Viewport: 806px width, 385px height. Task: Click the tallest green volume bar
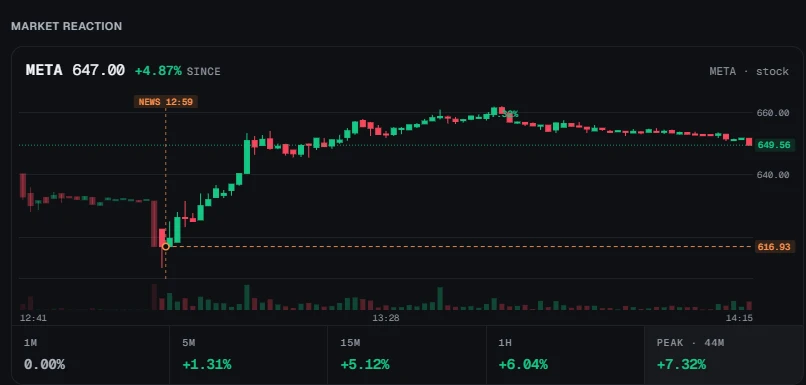[x=247, y=297]
